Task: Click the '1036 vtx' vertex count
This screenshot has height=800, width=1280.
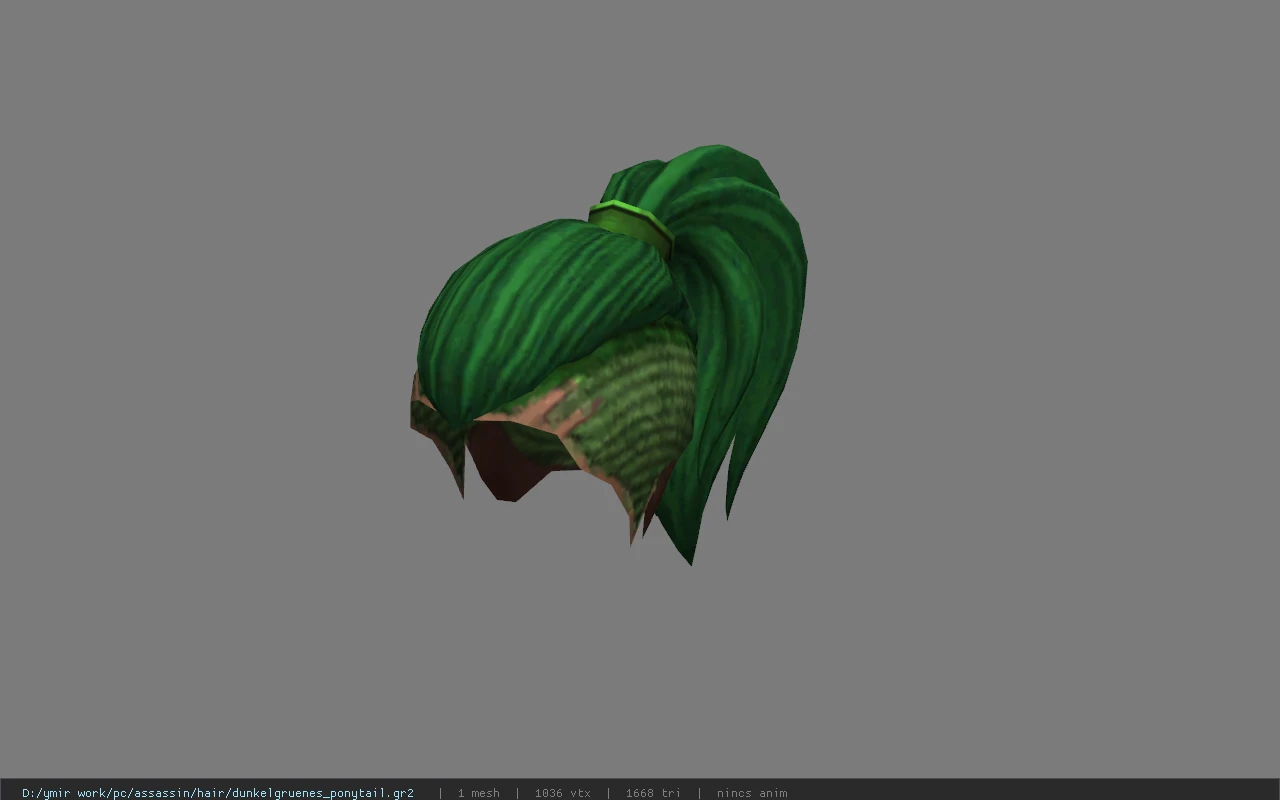Action: tap(562, 793)
